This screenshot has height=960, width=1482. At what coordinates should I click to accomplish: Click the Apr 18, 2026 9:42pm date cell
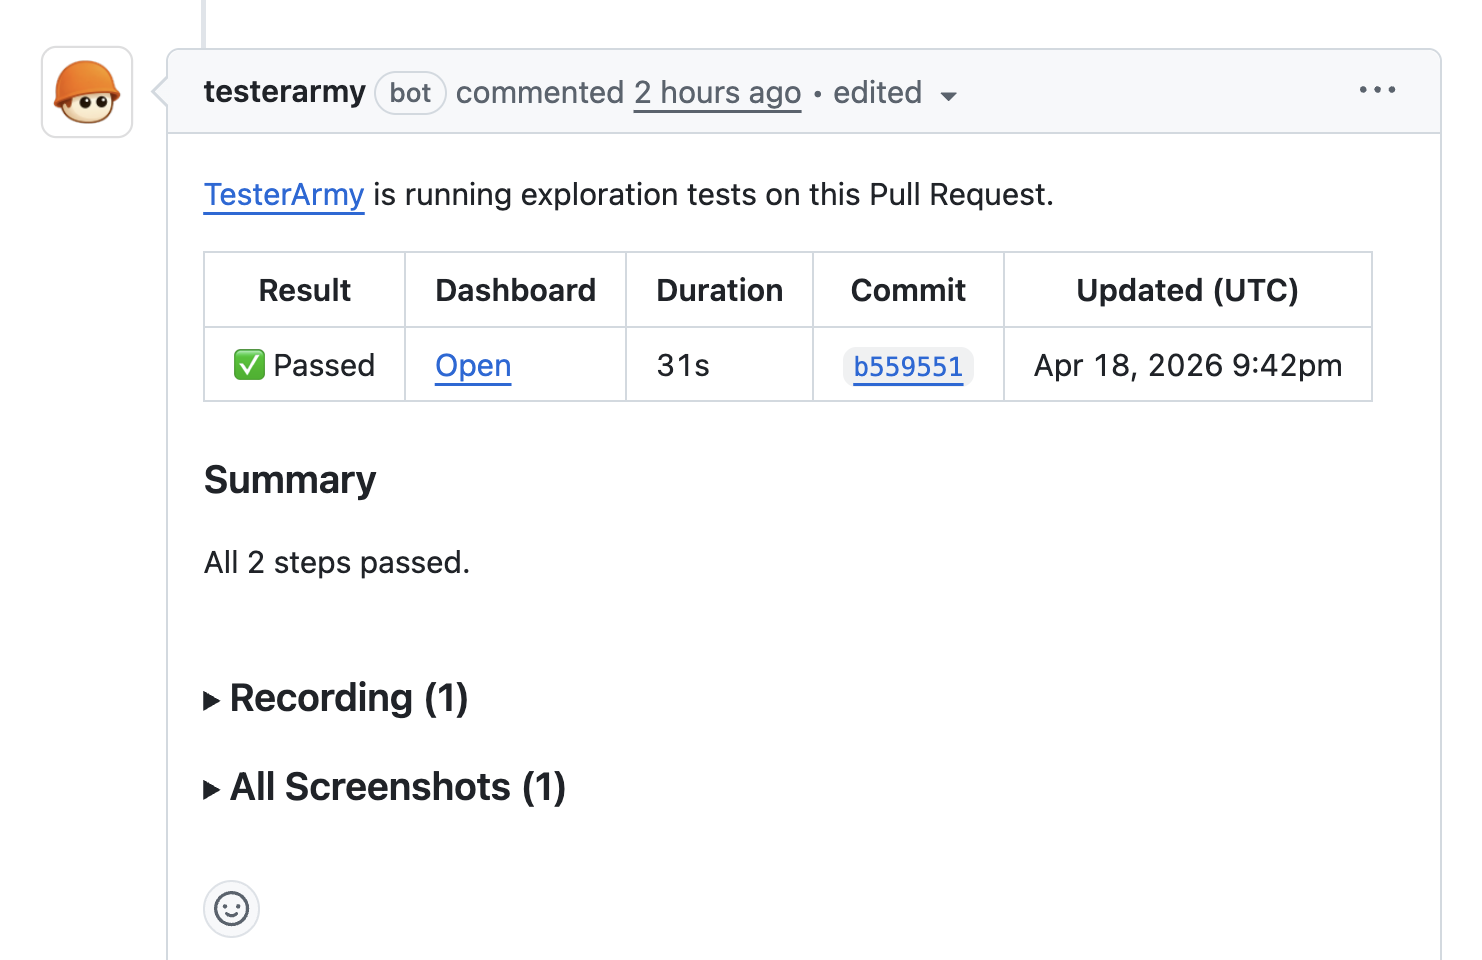(1187, 366)
